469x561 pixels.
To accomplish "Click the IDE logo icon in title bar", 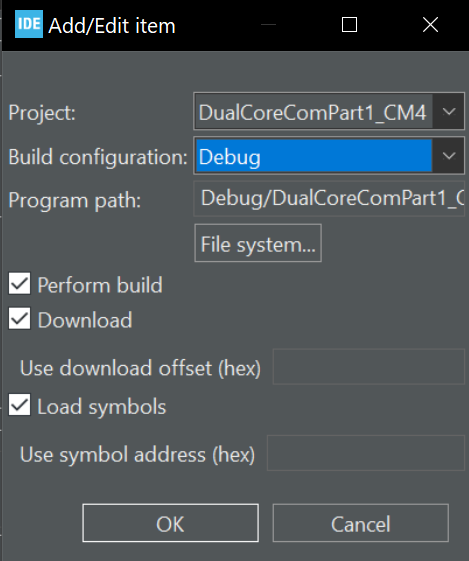I will click(x=29, y=24).
